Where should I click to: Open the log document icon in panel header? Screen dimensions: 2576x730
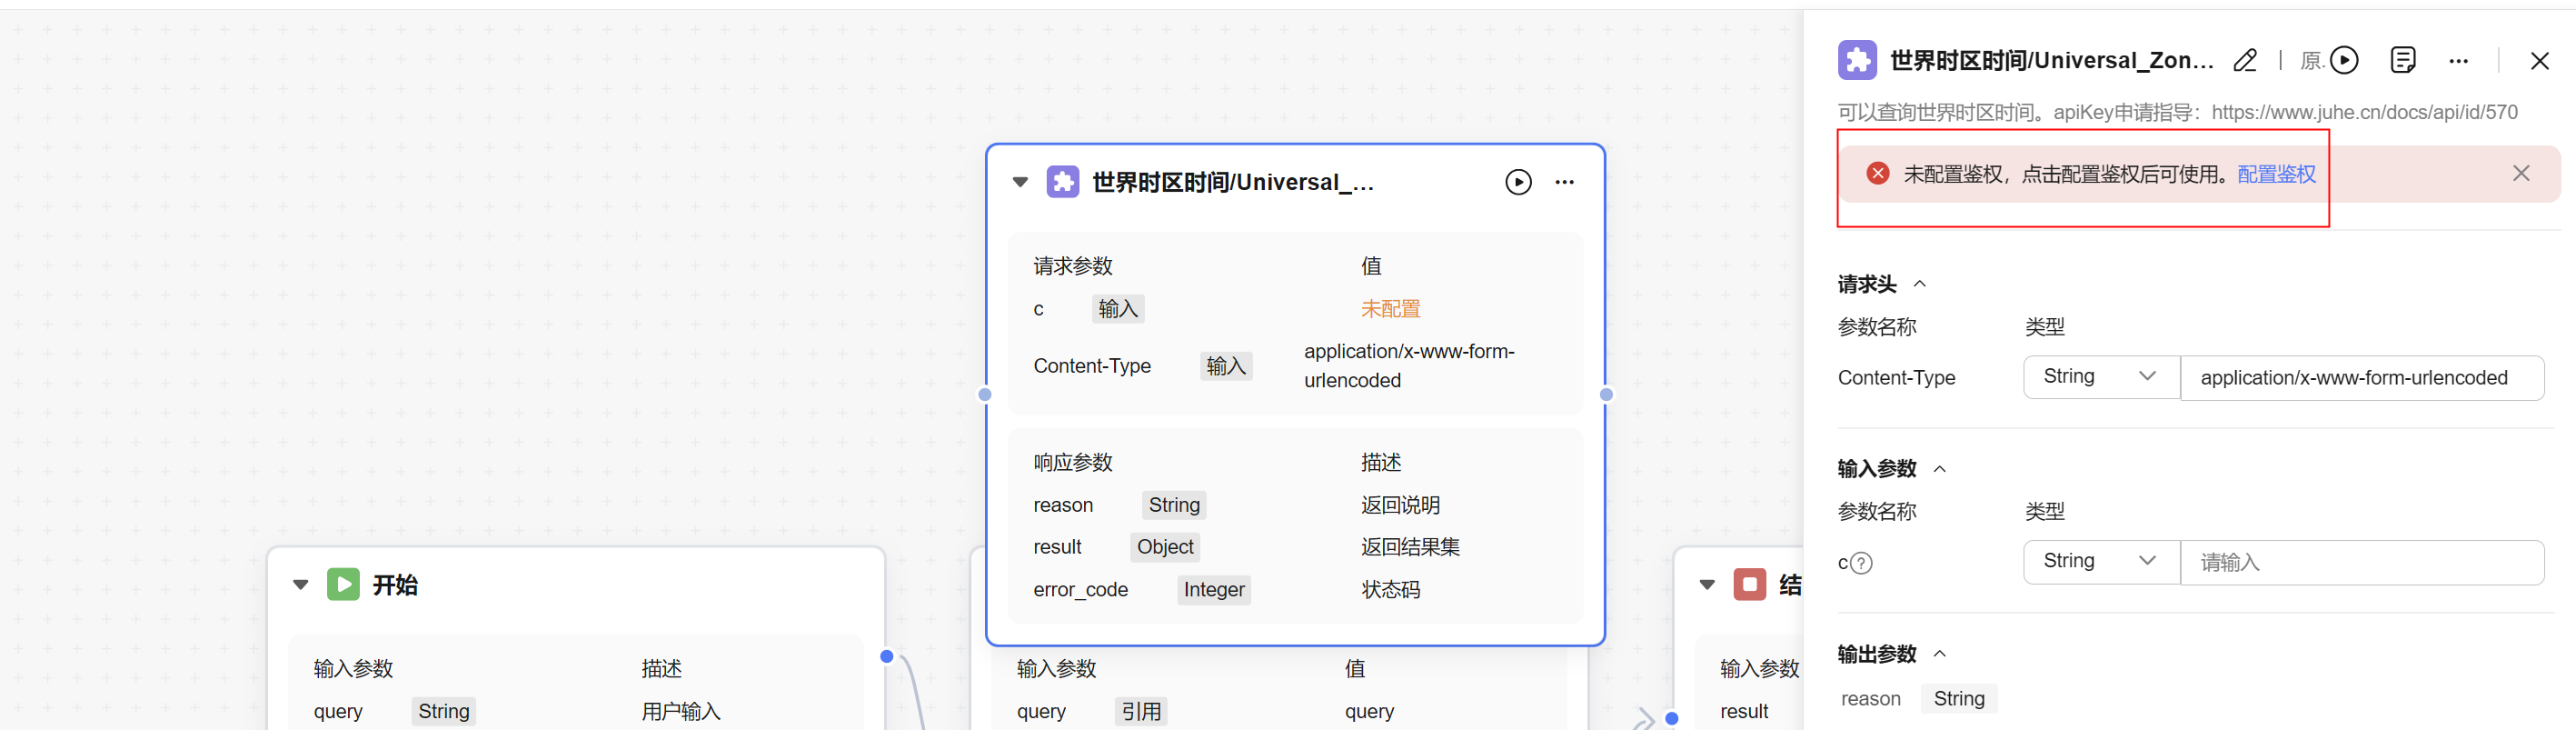2403,61
